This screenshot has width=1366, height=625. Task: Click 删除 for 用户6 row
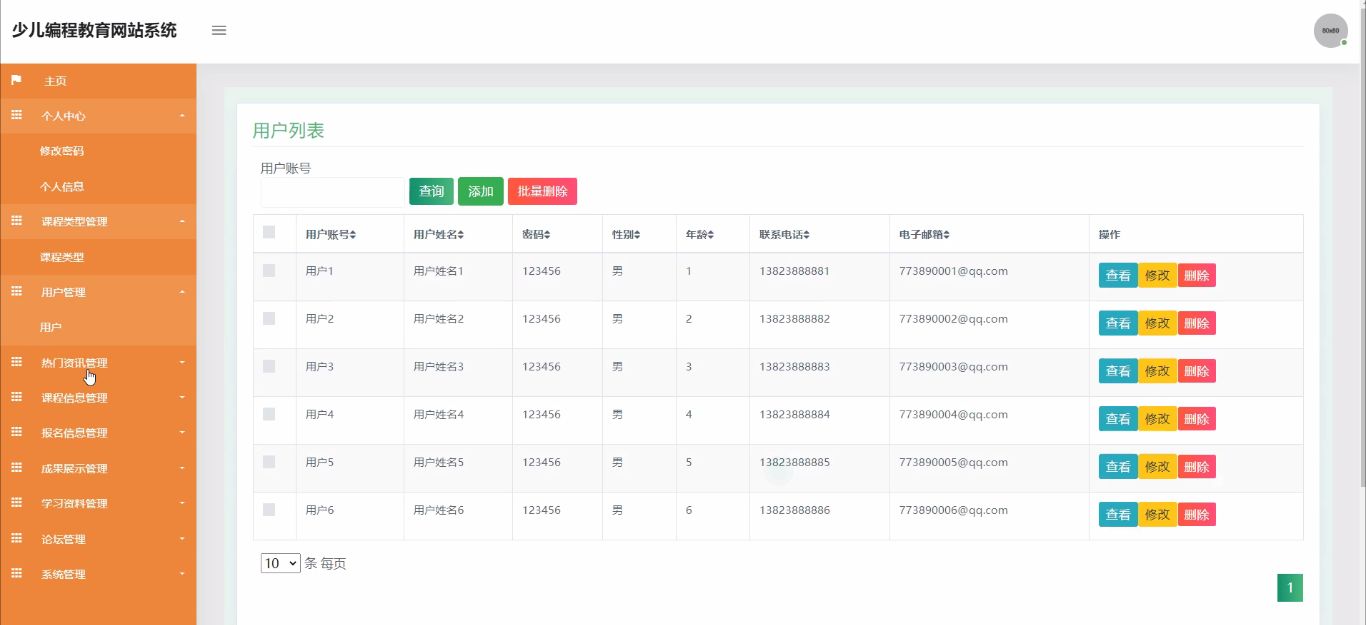[x=1197, y=515]
